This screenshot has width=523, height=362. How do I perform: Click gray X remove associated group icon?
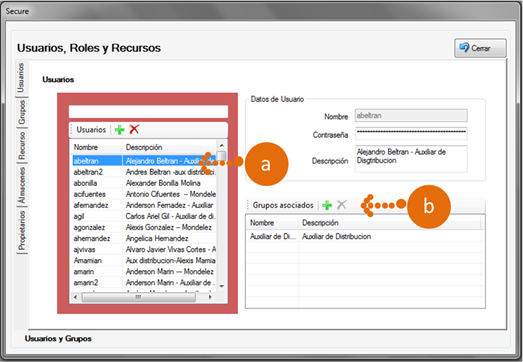[342, 205]
